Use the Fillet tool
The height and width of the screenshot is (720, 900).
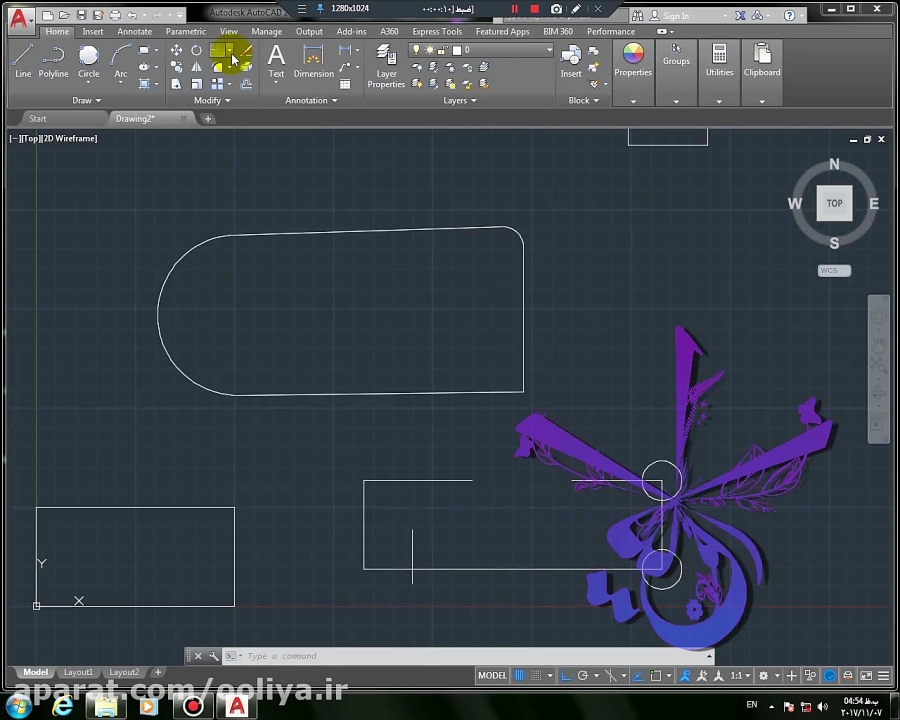218,67
